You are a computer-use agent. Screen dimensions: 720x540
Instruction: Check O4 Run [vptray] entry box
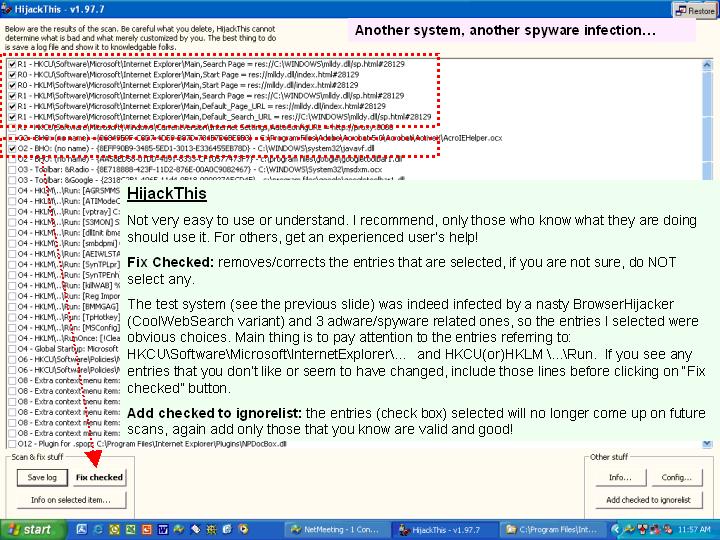coord(12,212)
